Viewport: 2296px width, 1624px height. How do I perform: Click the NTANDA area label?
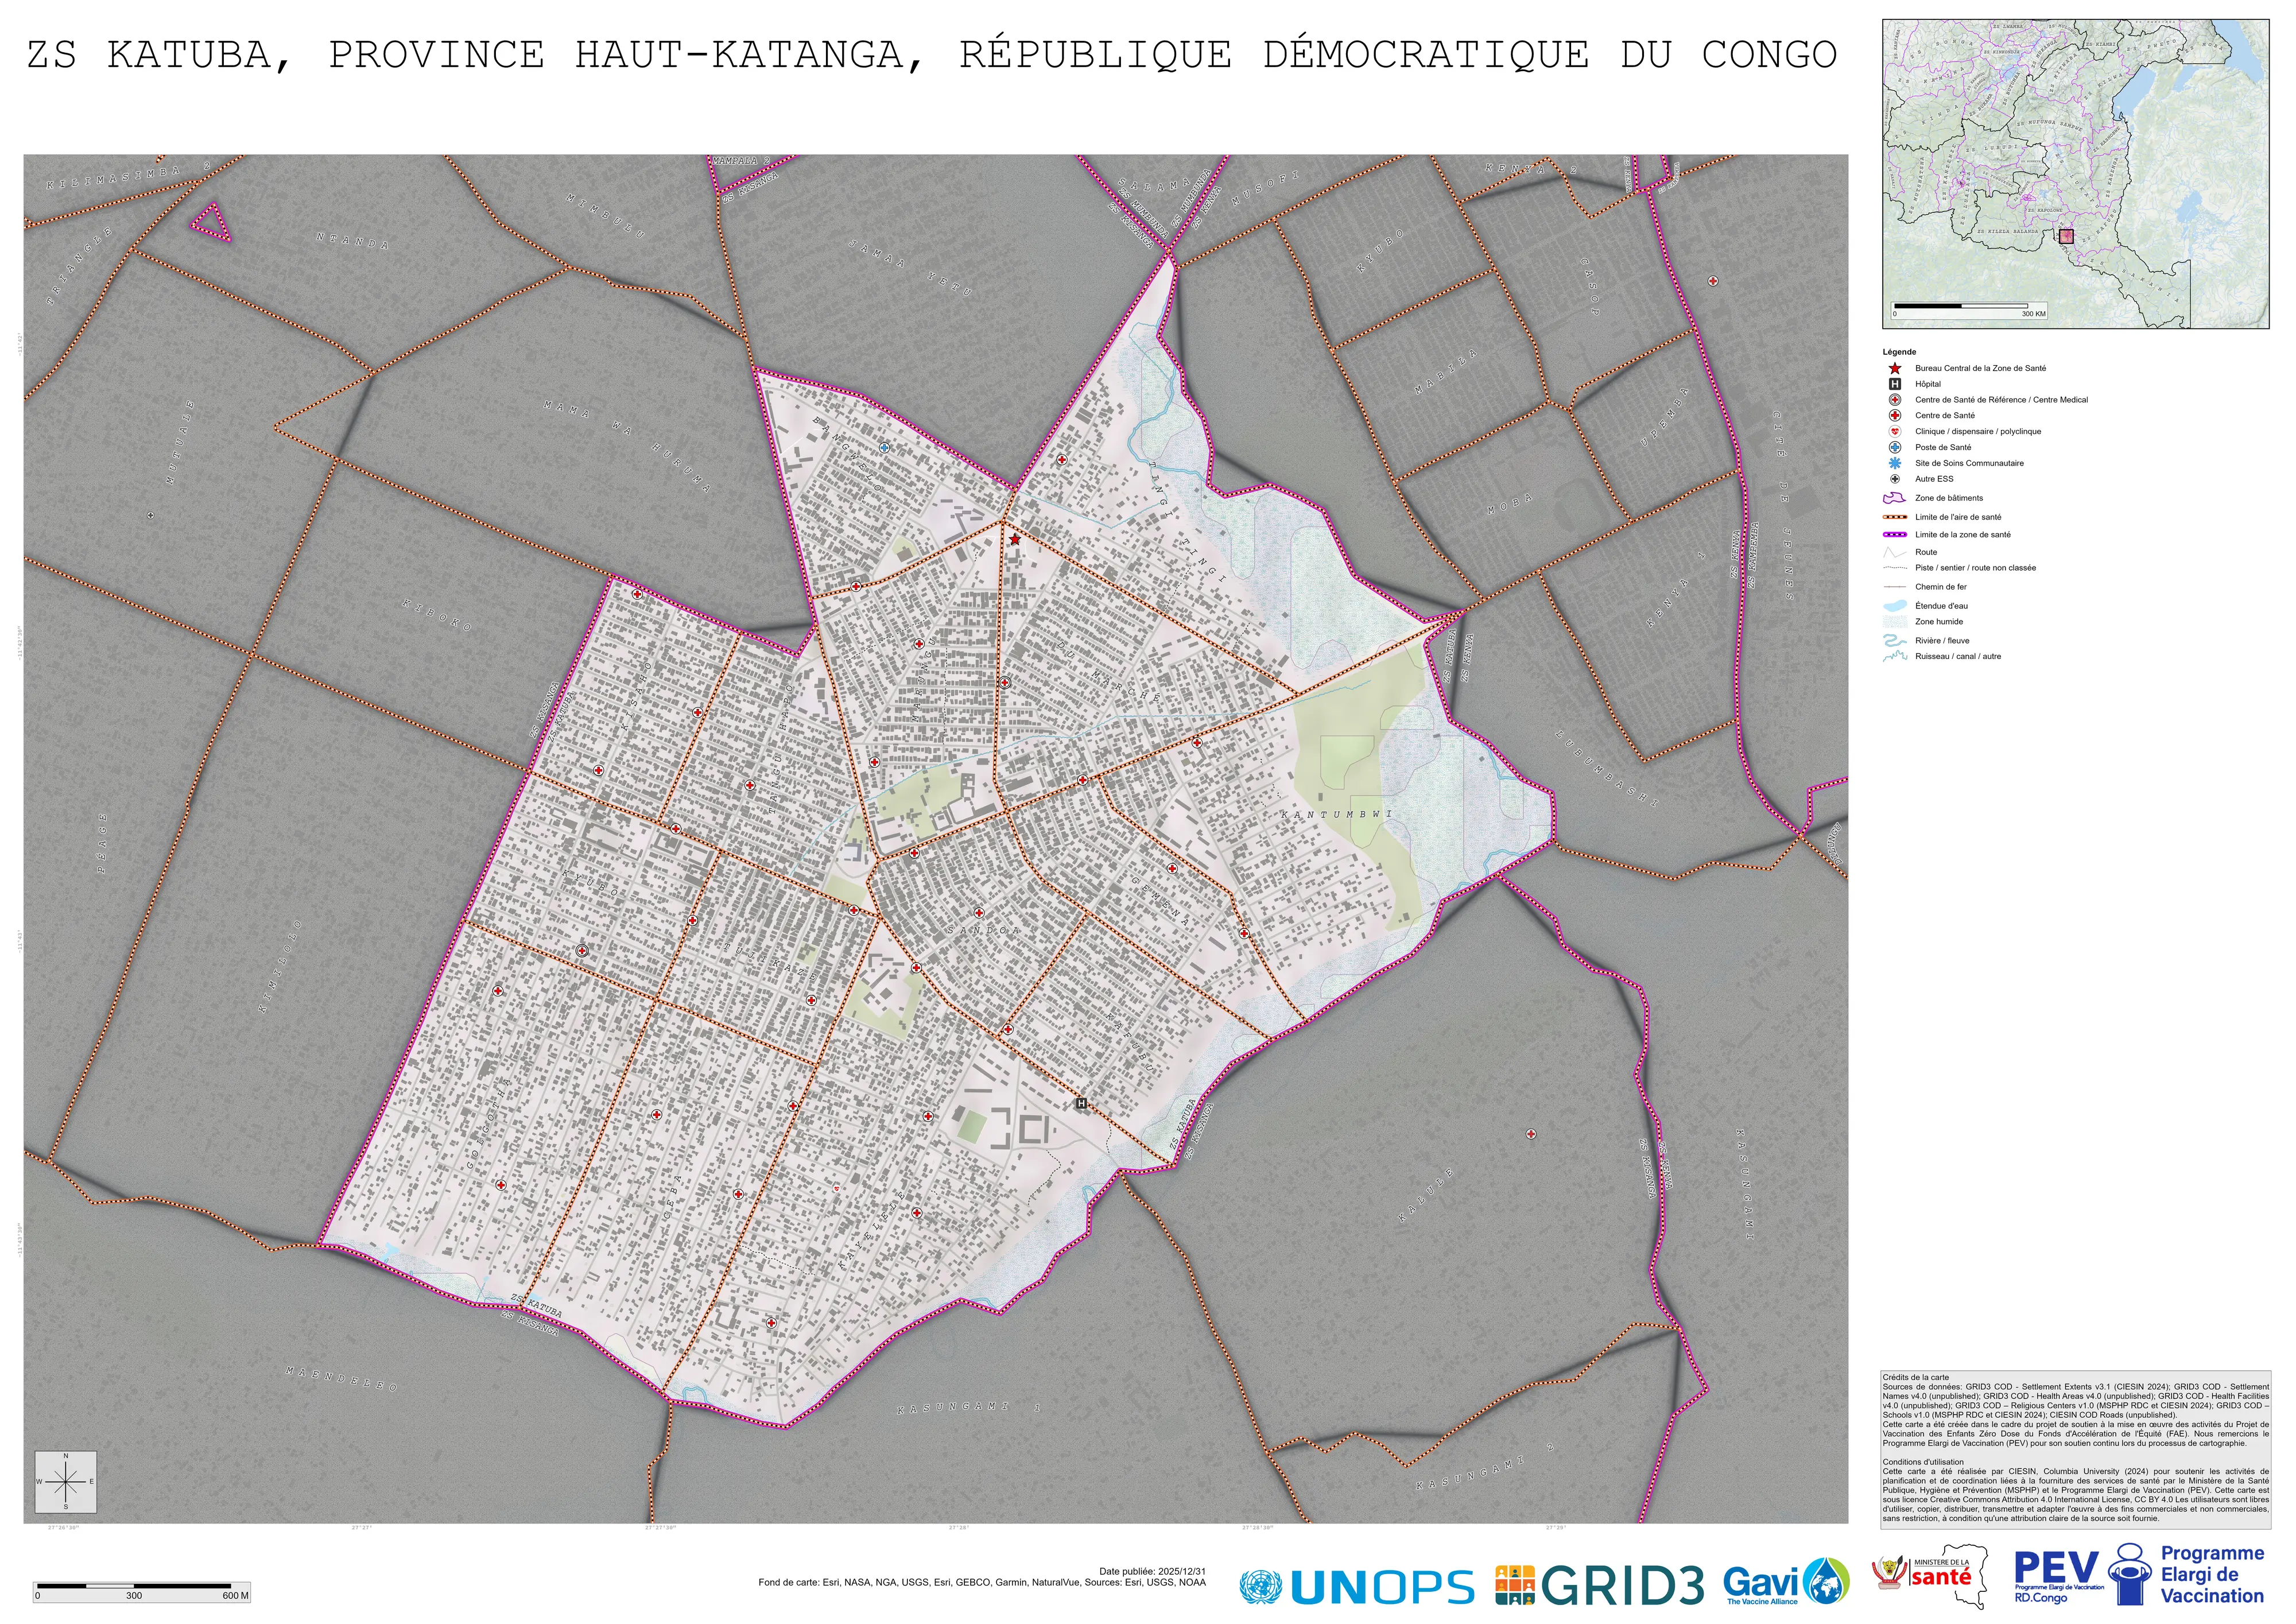click(353, 240)
